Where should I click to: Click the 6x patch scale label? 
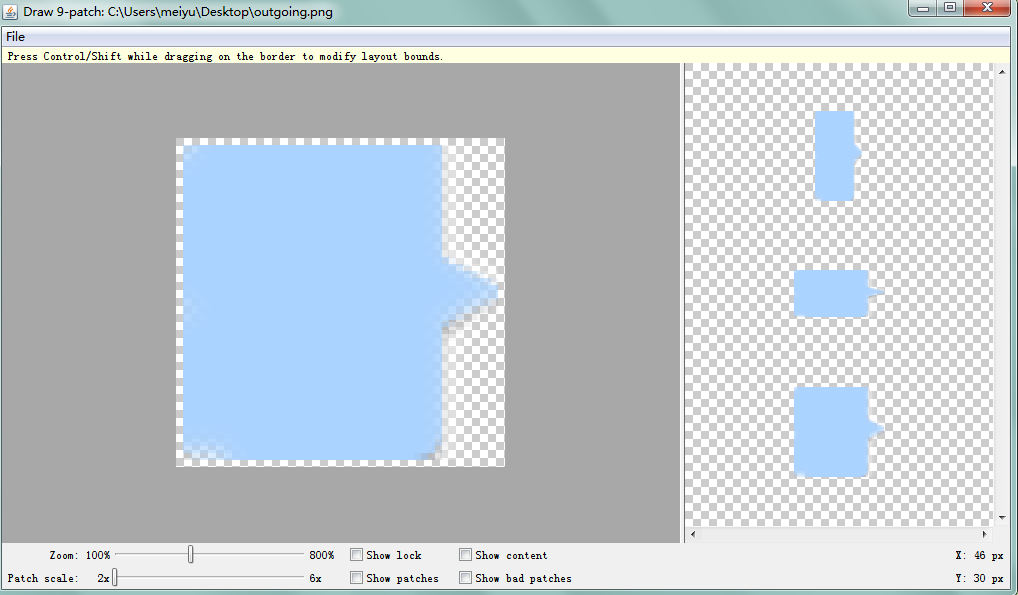click(x=315, y=578)
